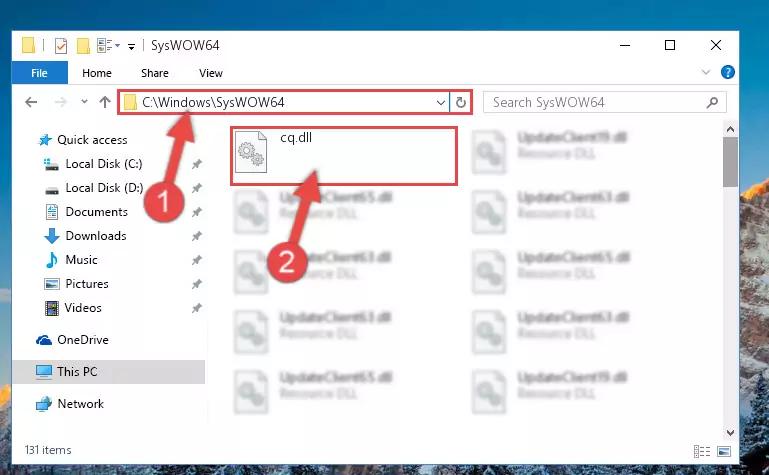
Task: Switch to details view icon in status bar
Action: pos(702,451)
